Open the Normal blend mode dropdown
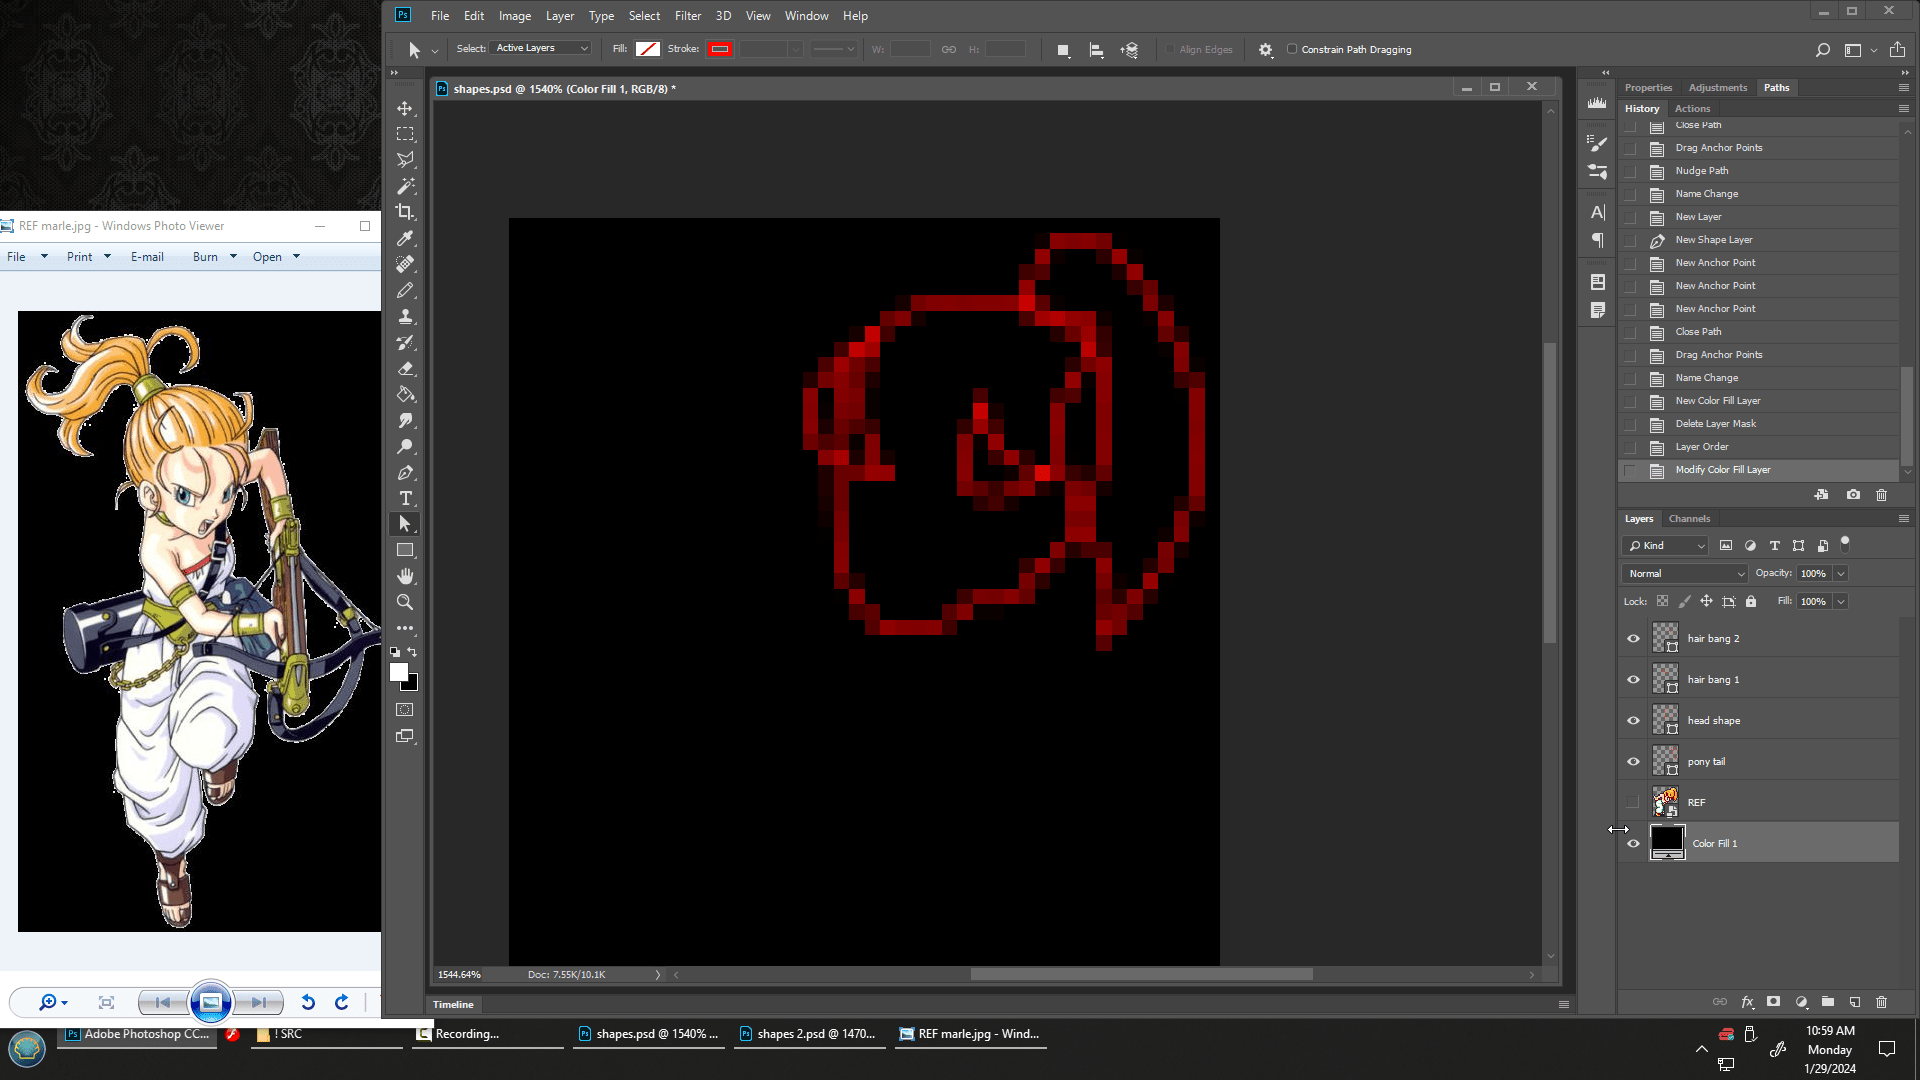Viewport: 1920px width, 1080px height. (1685, 573)
